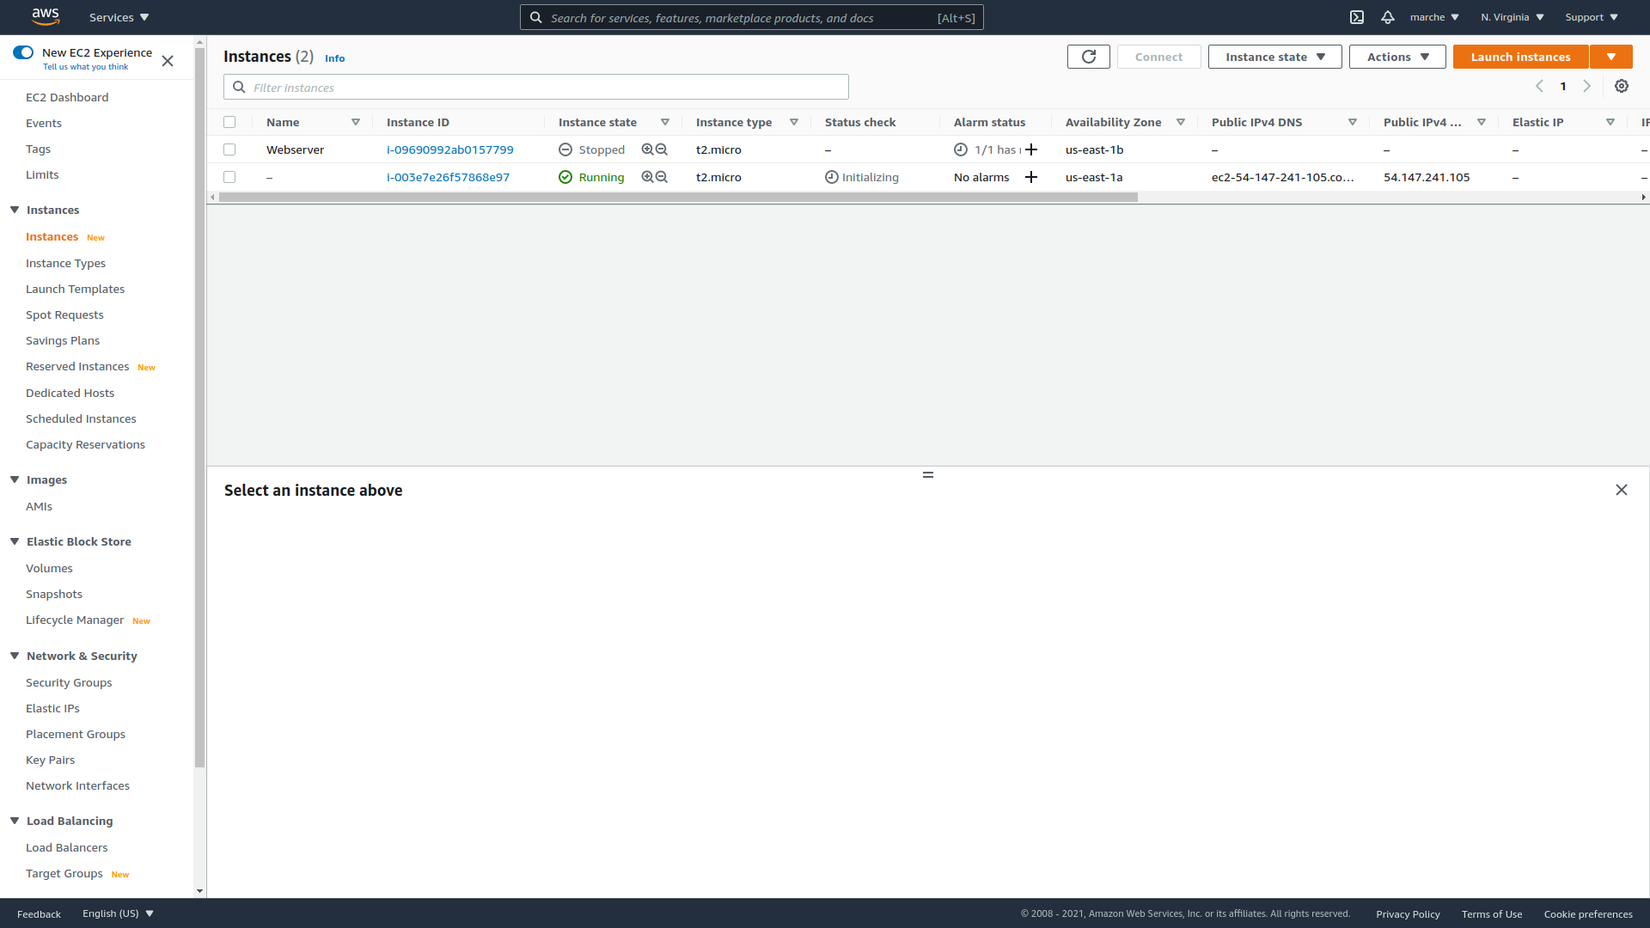Open the N. Virginia region selector

point(1512,17)
